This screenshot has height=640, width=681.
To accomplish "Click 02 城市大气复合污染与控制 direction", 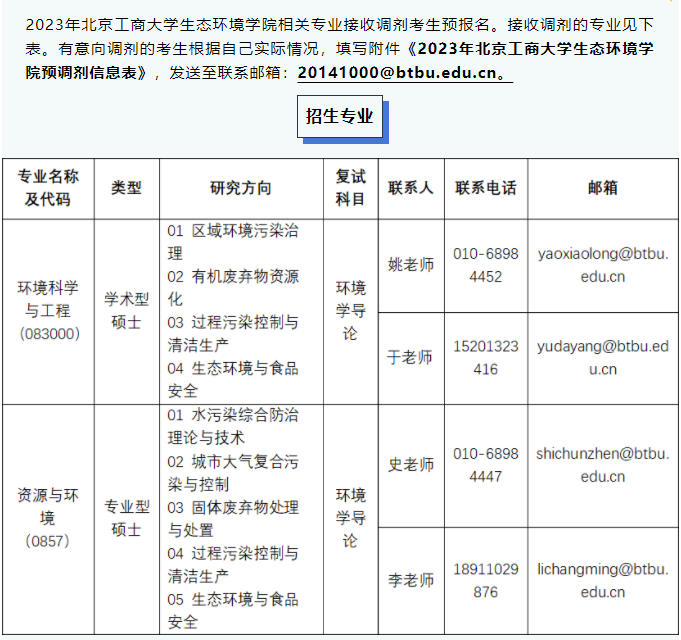I will 233,473.
